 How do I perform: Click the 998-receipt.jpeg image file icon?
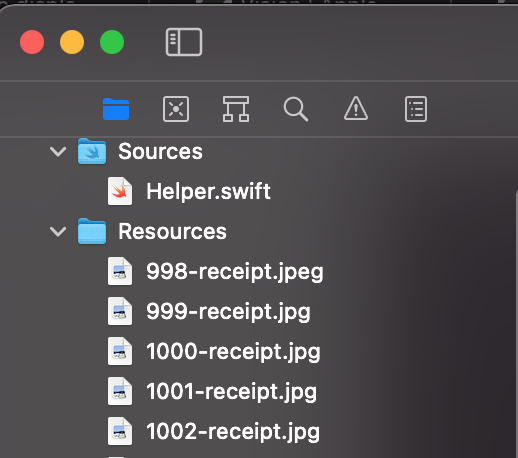point(120,271)
